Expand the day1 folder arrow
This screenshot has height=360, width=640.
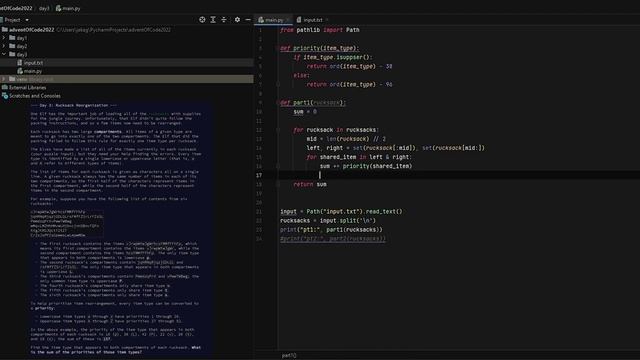(4, 38)
